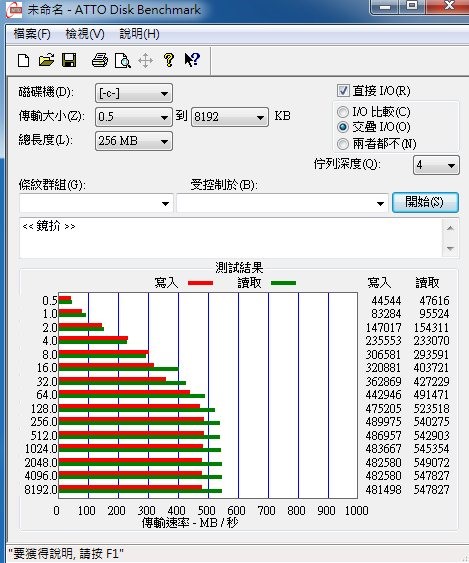This screenshot has width=469, height=563.
Task: Click the description box up scroll arrow
Action: [450, 228]
